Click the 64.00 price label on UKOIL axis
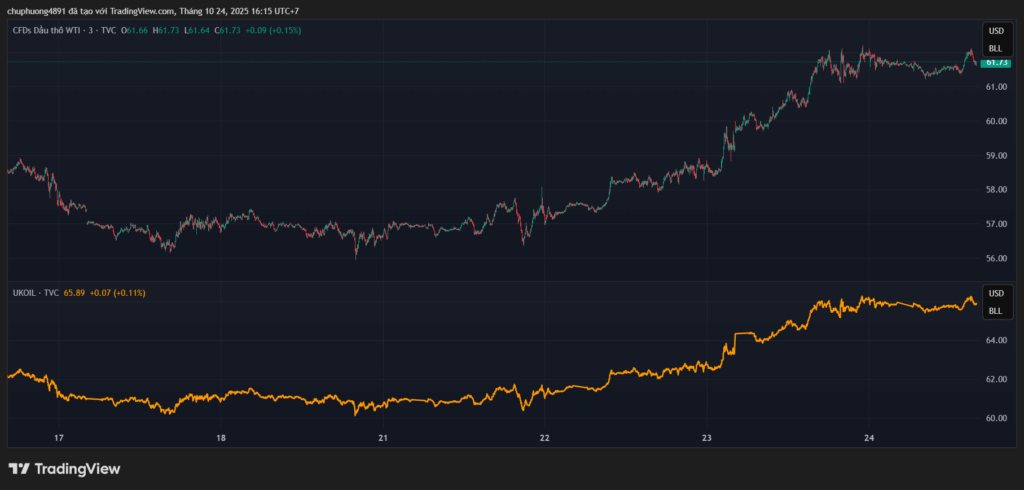This screenshot has height=490, width=1024. pos(996,340)
